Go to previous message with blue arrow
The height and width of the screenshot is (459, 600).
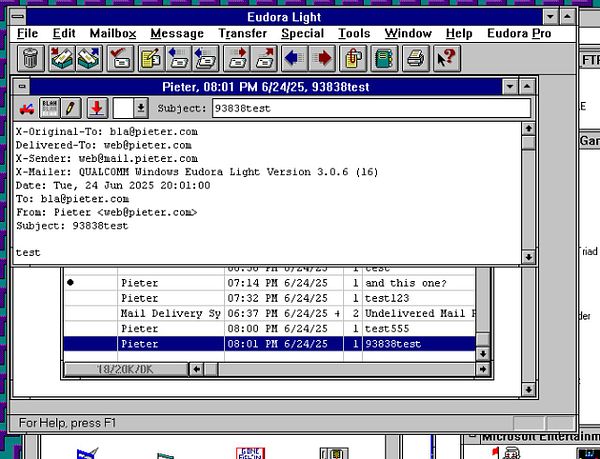point(295,59)
